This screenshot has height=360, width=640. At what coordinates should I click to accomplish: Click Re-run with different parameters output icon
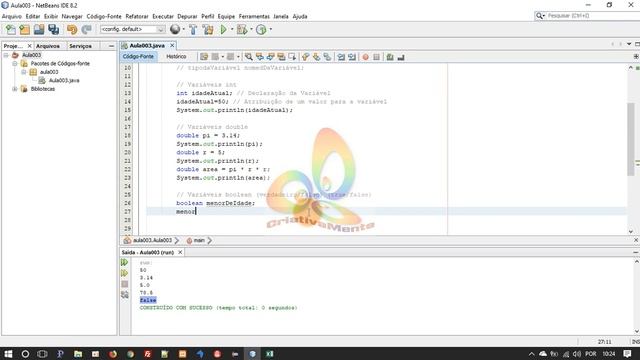click(124, 273)
